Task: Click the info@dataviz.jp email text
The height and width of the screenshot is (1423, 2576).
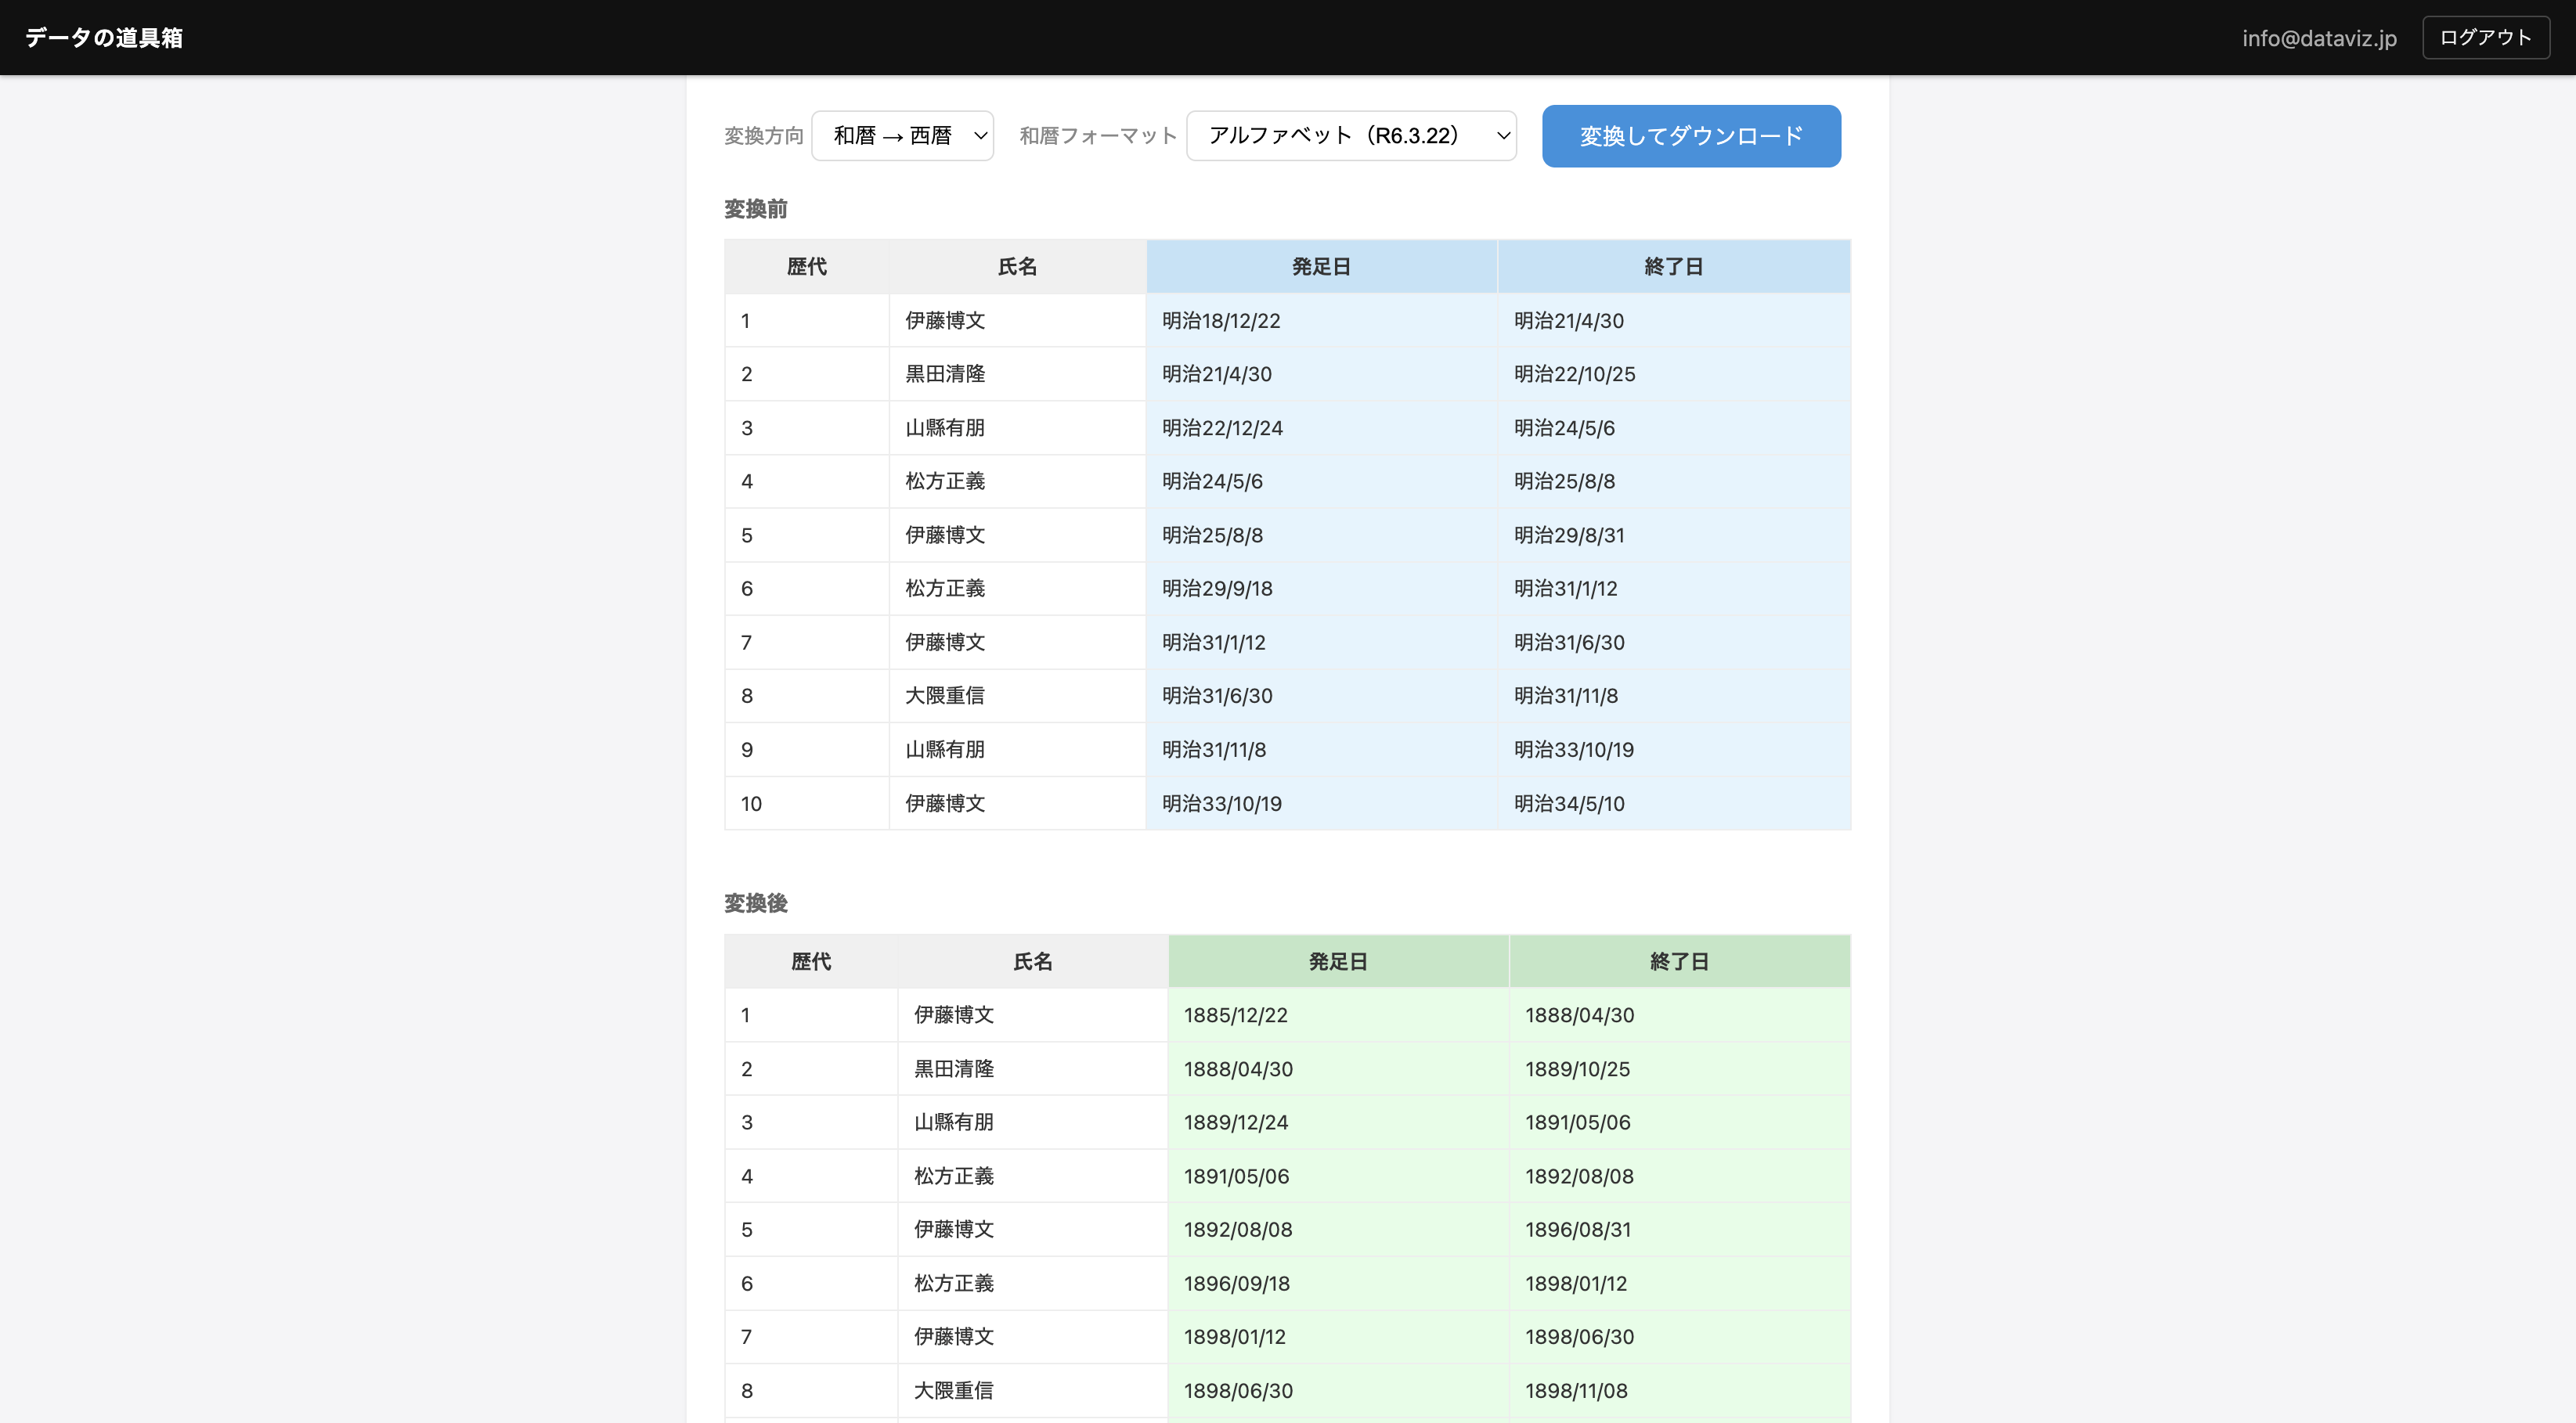Action: point(2318,39)
